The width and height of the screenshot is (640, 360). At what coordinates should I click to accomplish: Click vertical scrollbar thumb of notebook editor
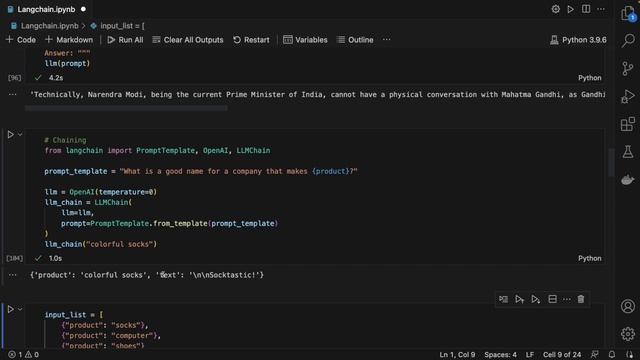point(611,162)
